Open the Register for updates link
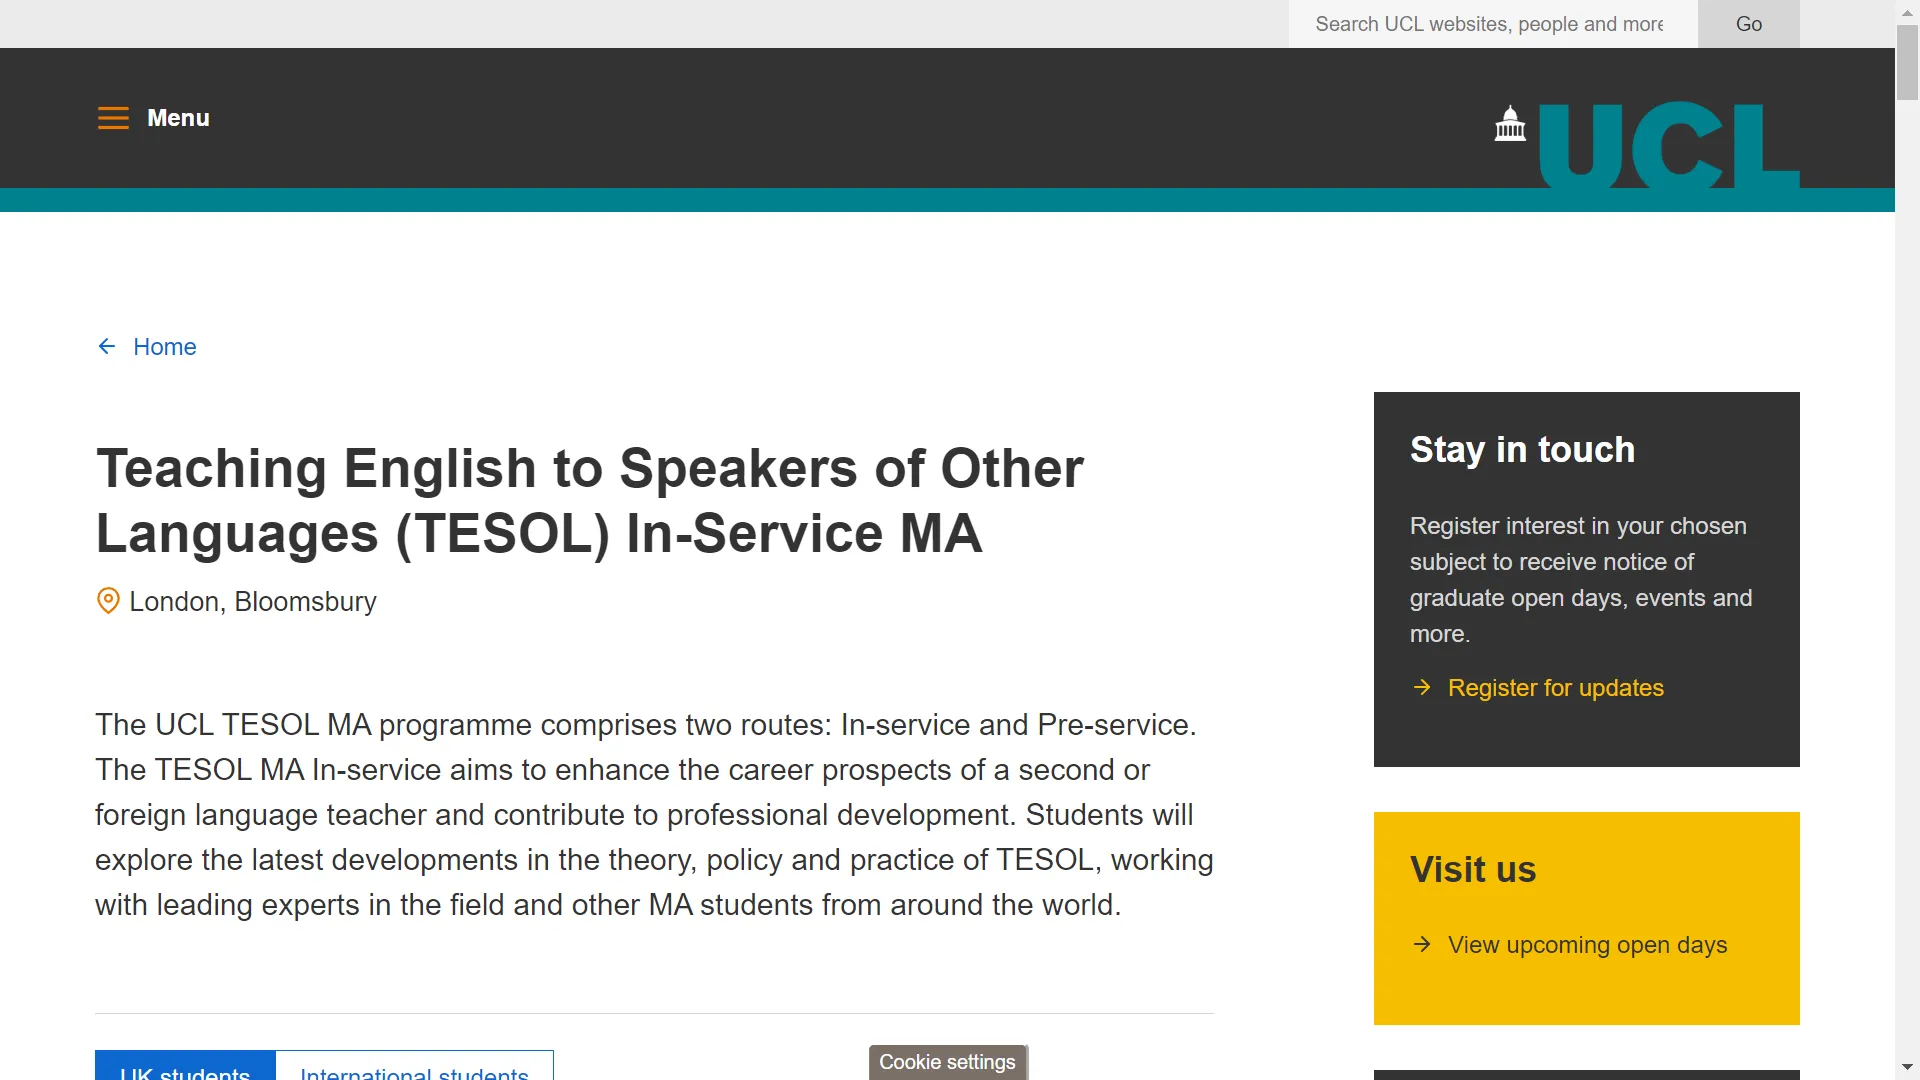The width and height of the screenshot is (1920, 1080). tap(1555, 688)
